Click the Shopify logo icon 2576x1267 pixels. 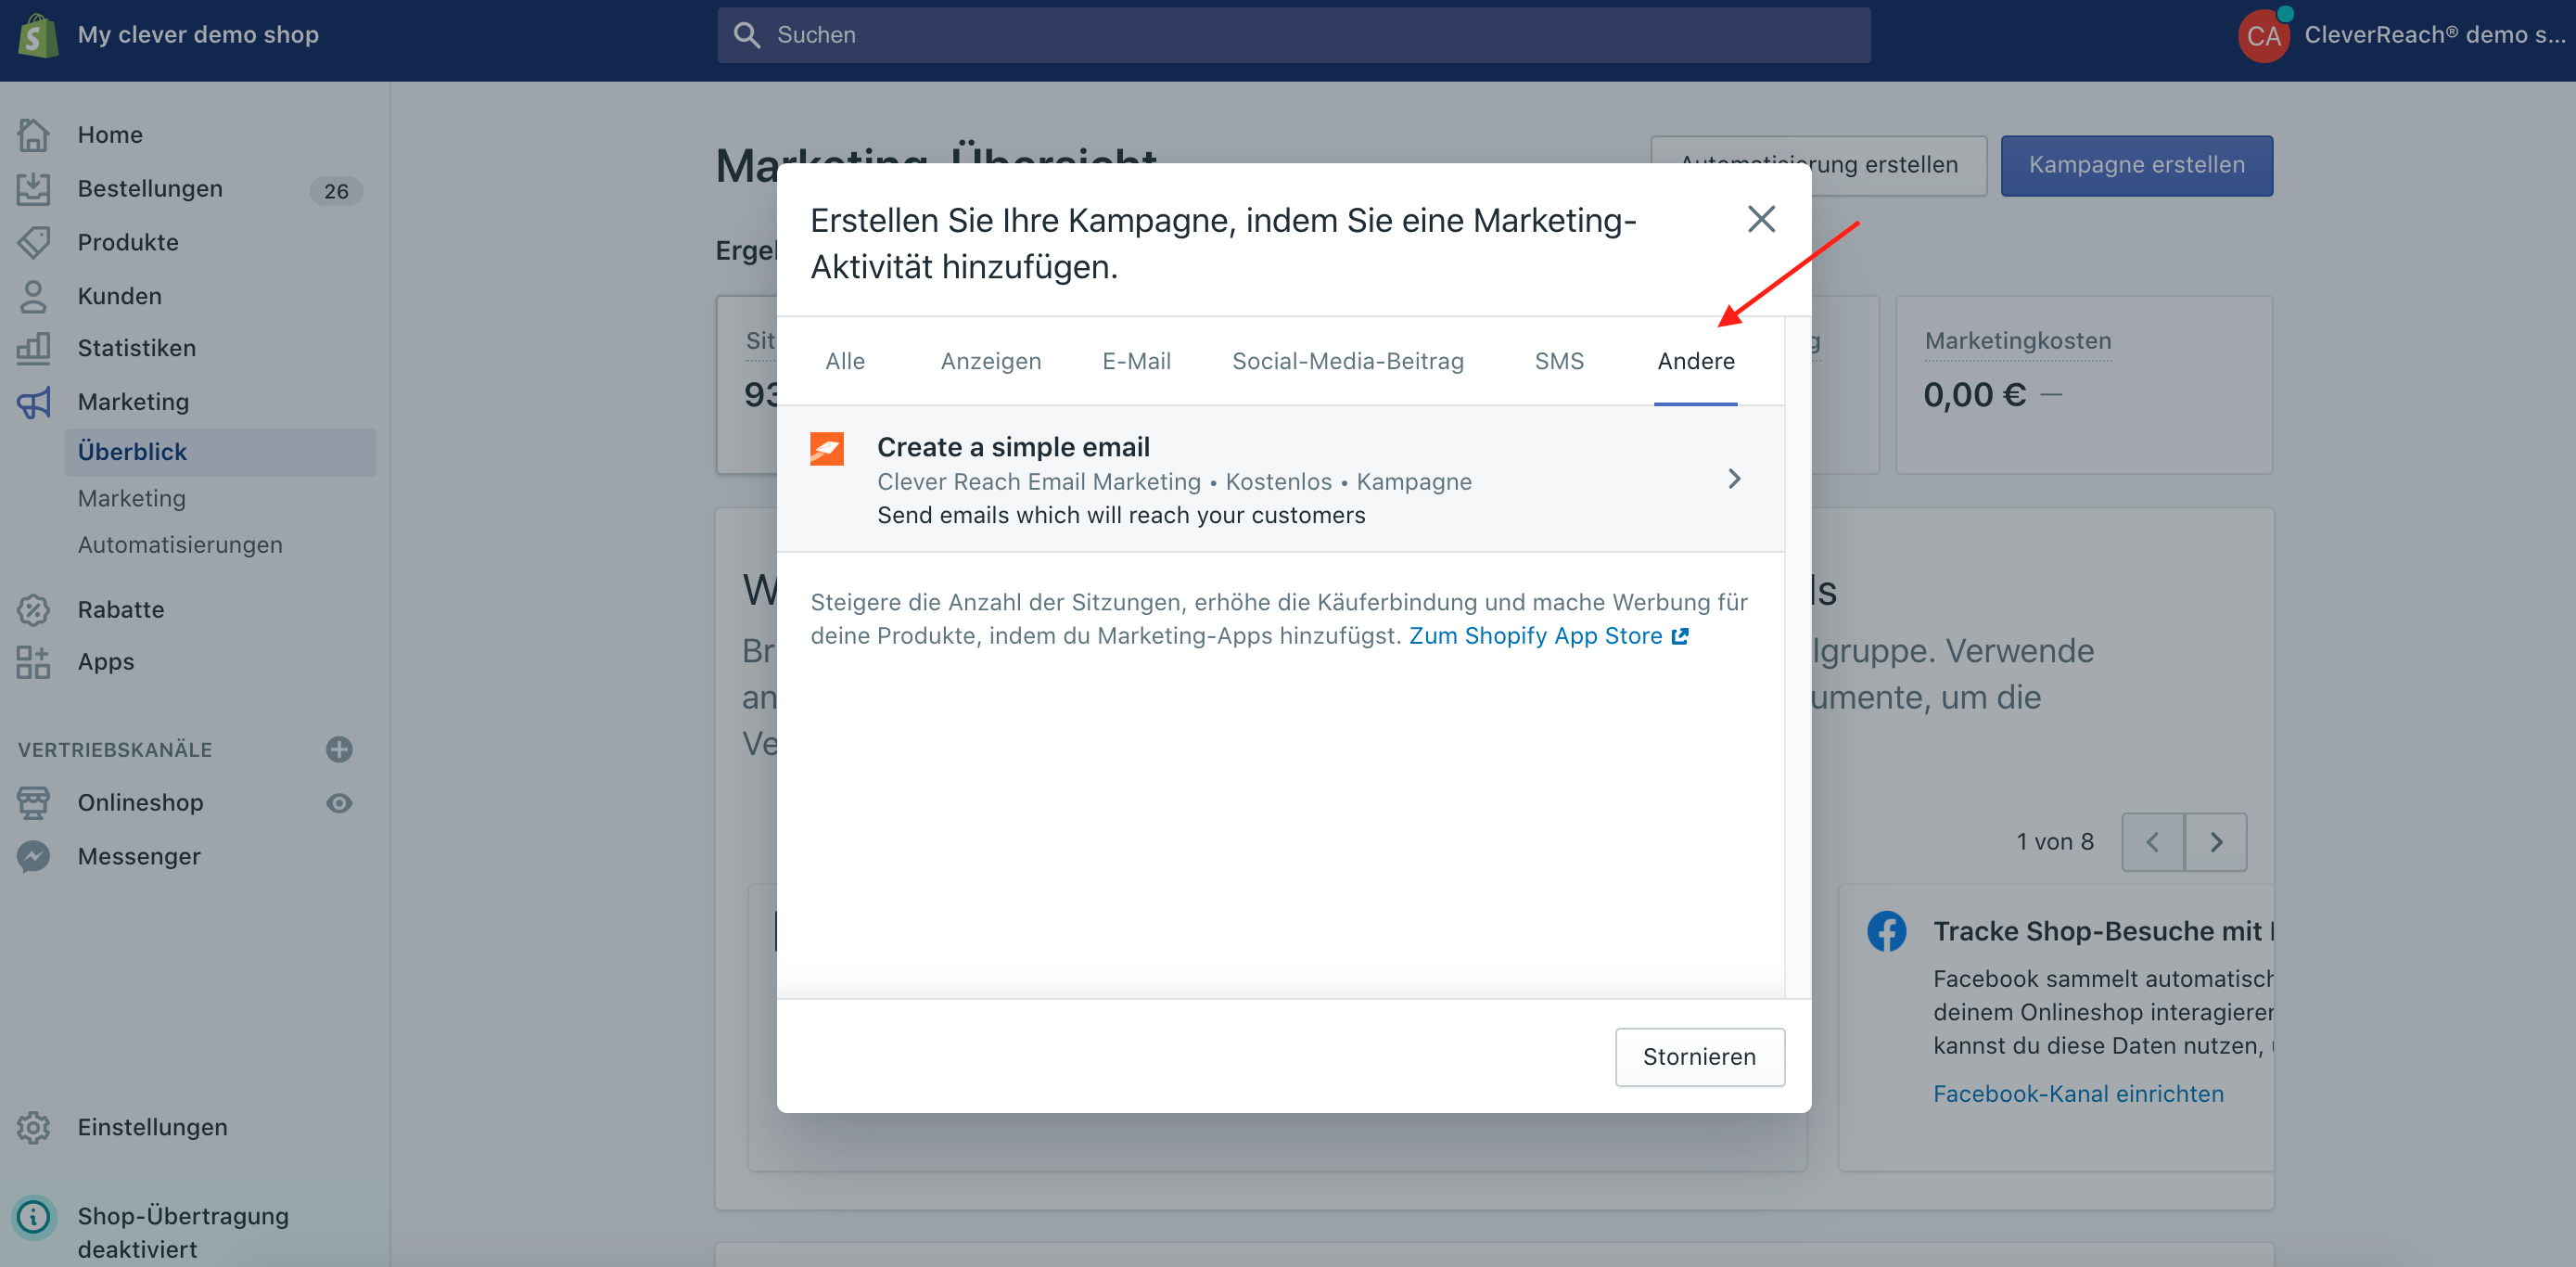pyautogui.click(x=37, y=36)
